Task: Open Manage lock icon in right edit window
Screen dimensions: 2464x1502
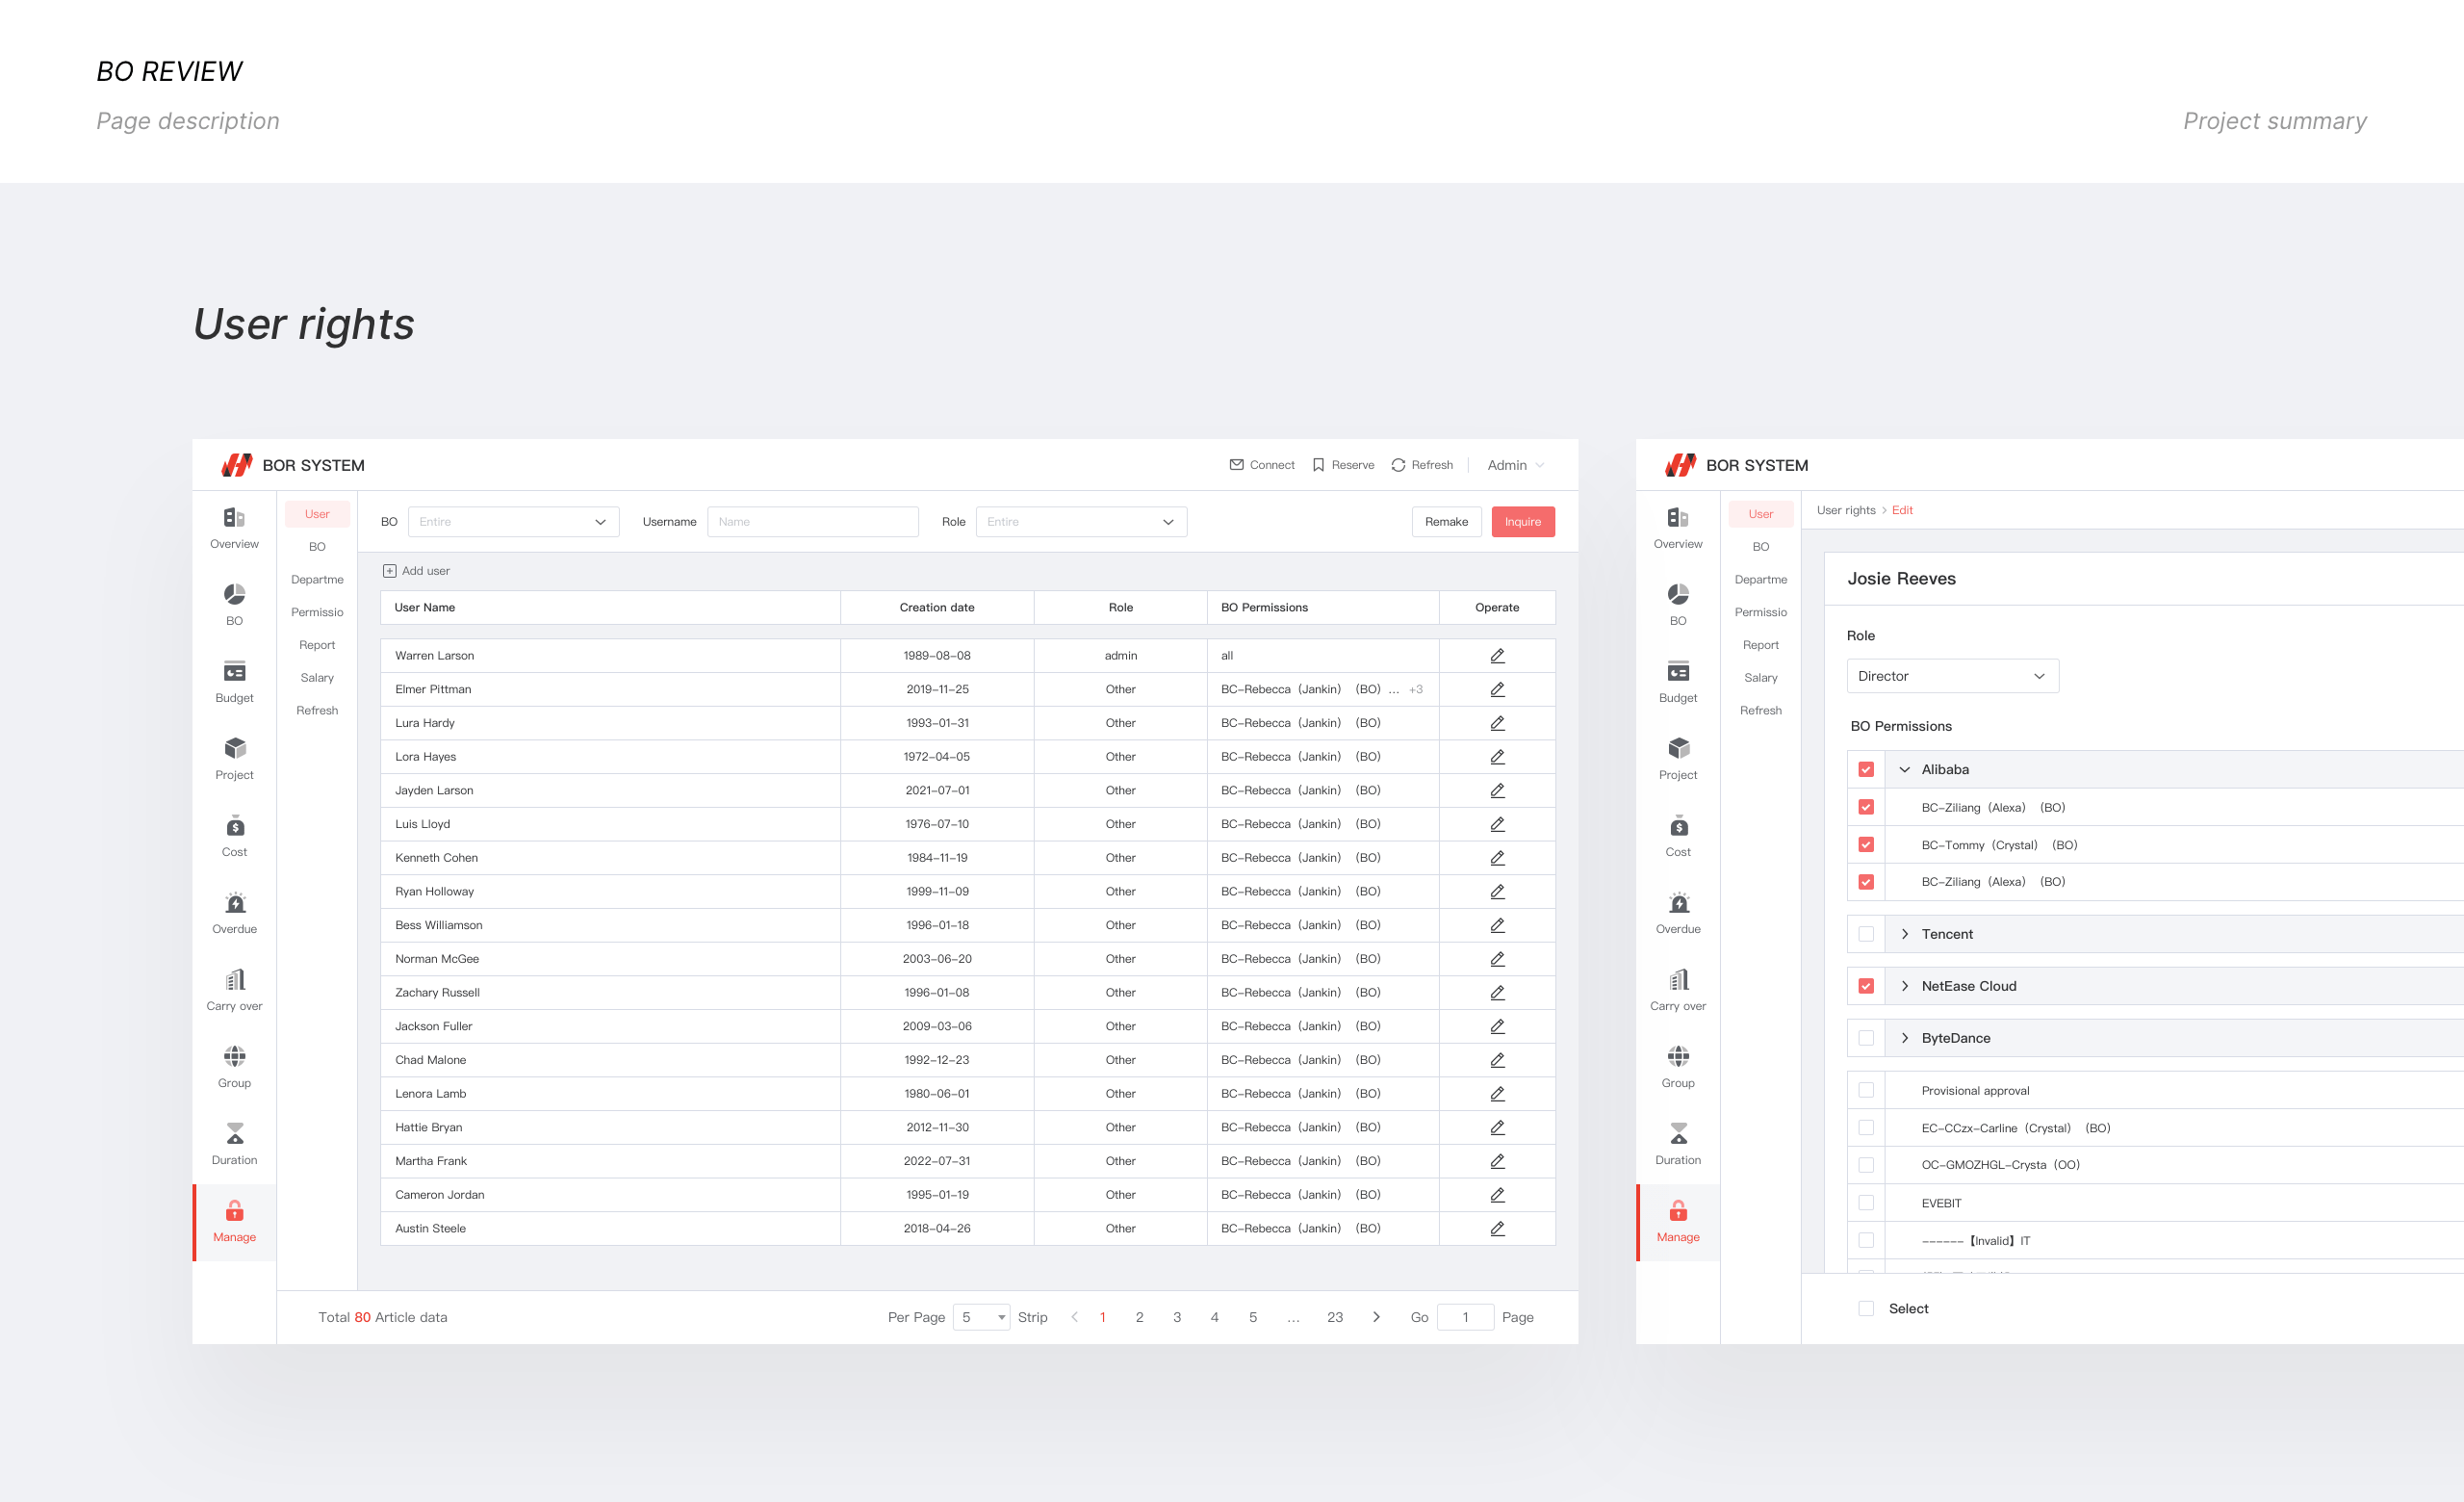Action: 1678,1211
